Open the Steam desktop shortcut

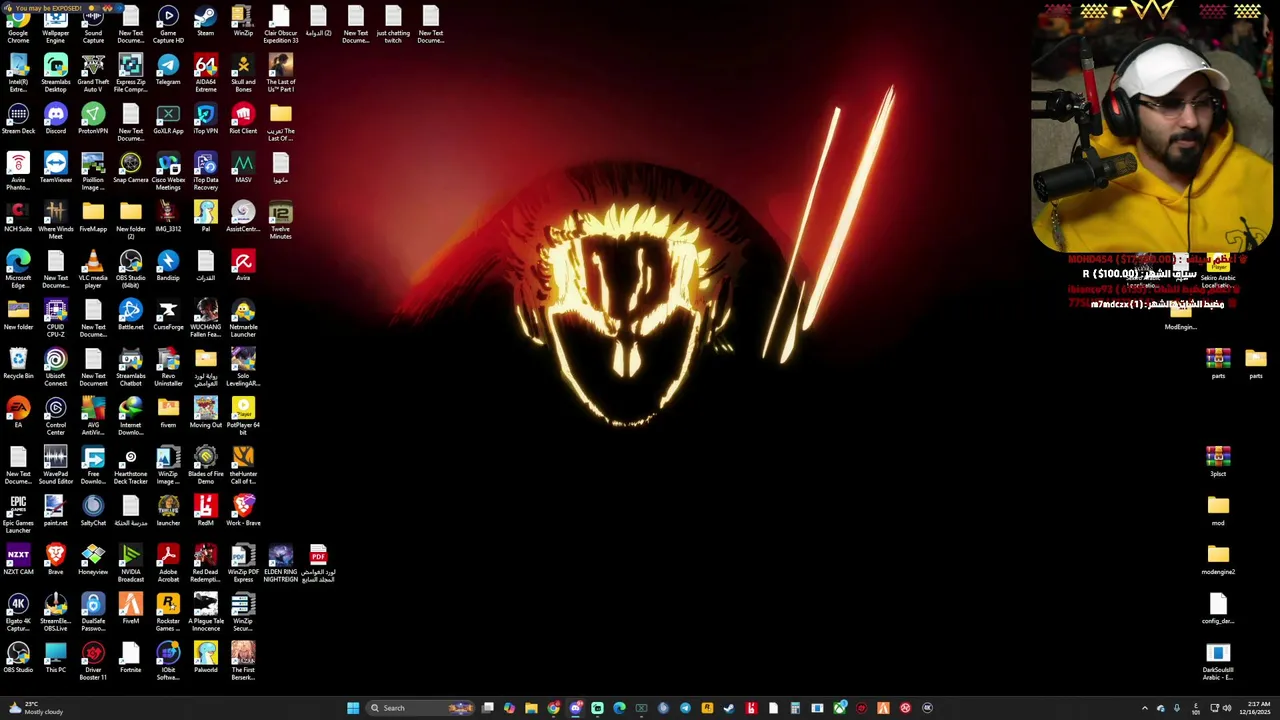205,22
